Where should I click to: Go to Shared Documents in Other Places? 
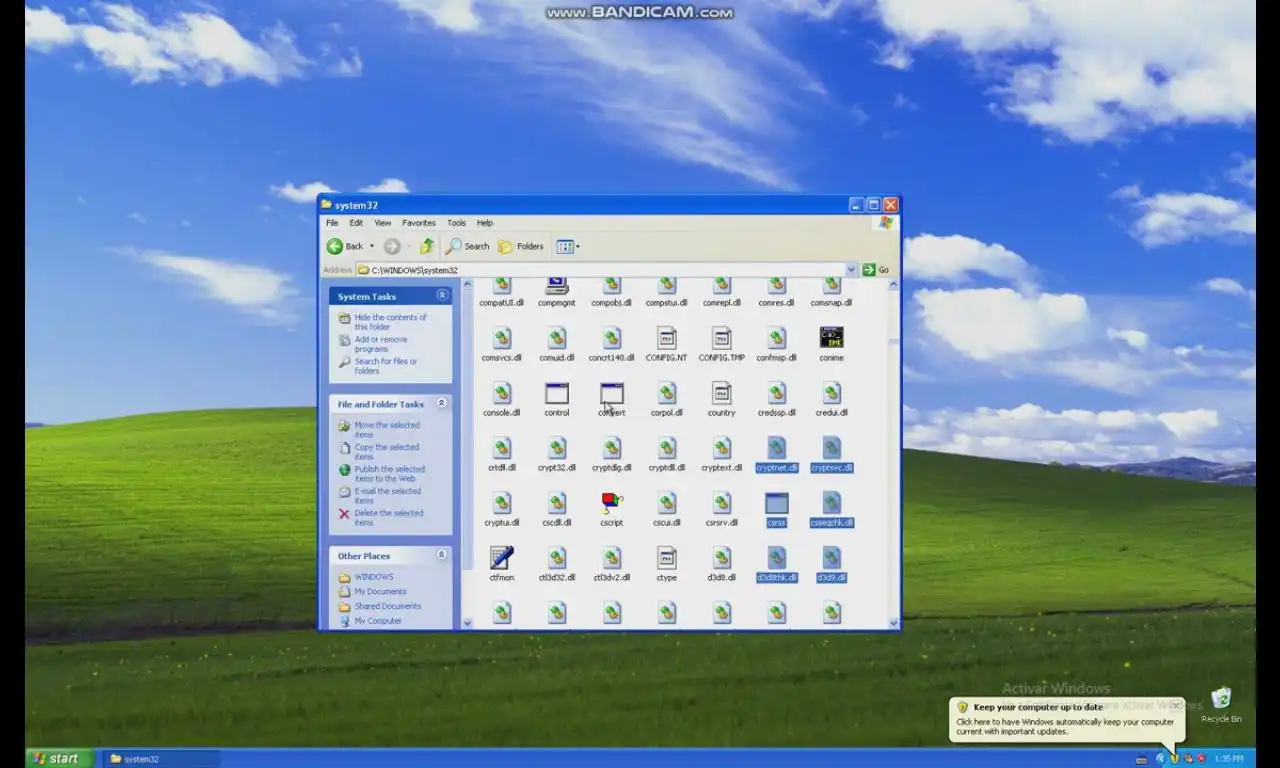tap(388, 606)
